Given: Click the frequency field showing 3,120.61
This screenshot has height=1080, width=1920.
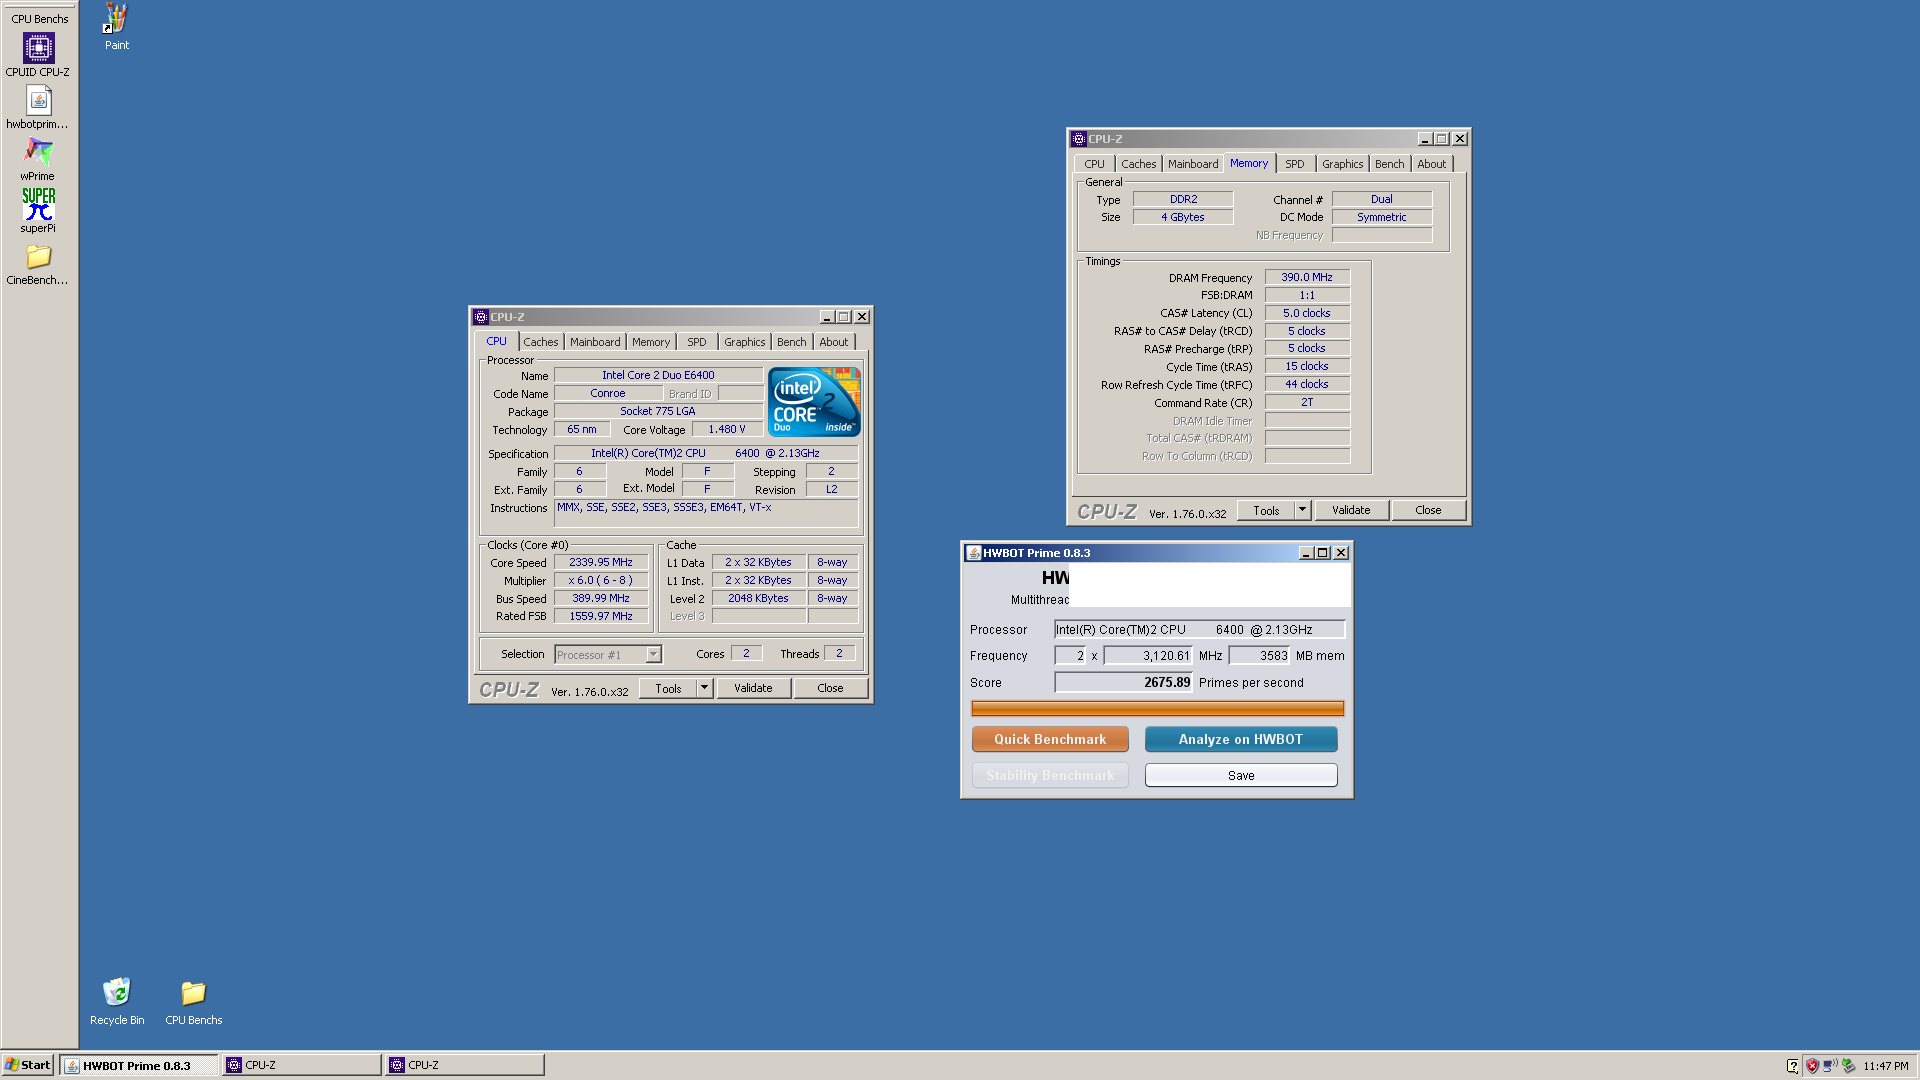Looking at the screenshot, I should (1148, 656).
